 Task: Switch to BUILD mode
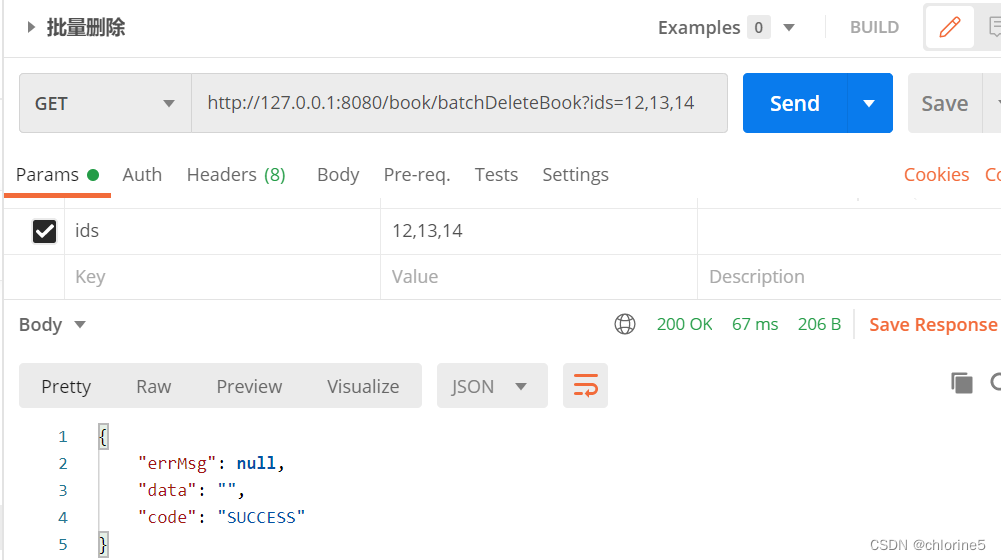874,27
